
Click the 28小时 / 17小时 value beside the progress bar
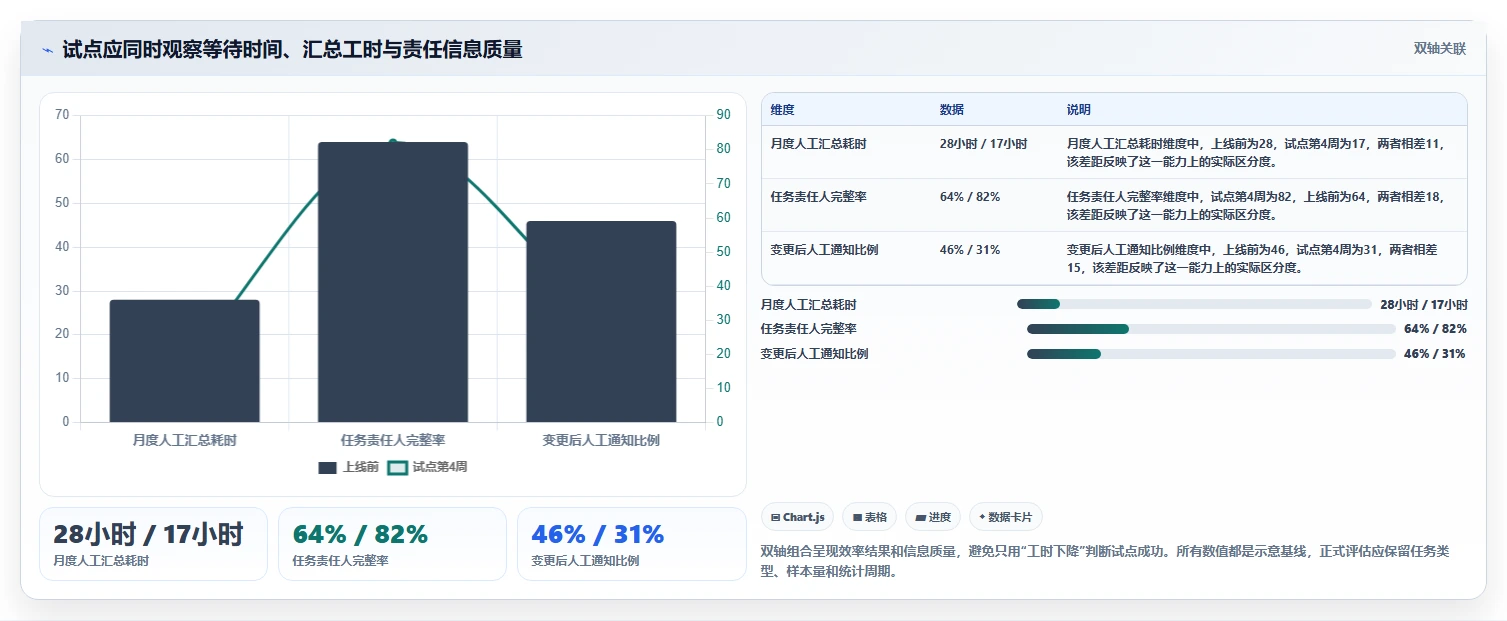(1423, 305)
